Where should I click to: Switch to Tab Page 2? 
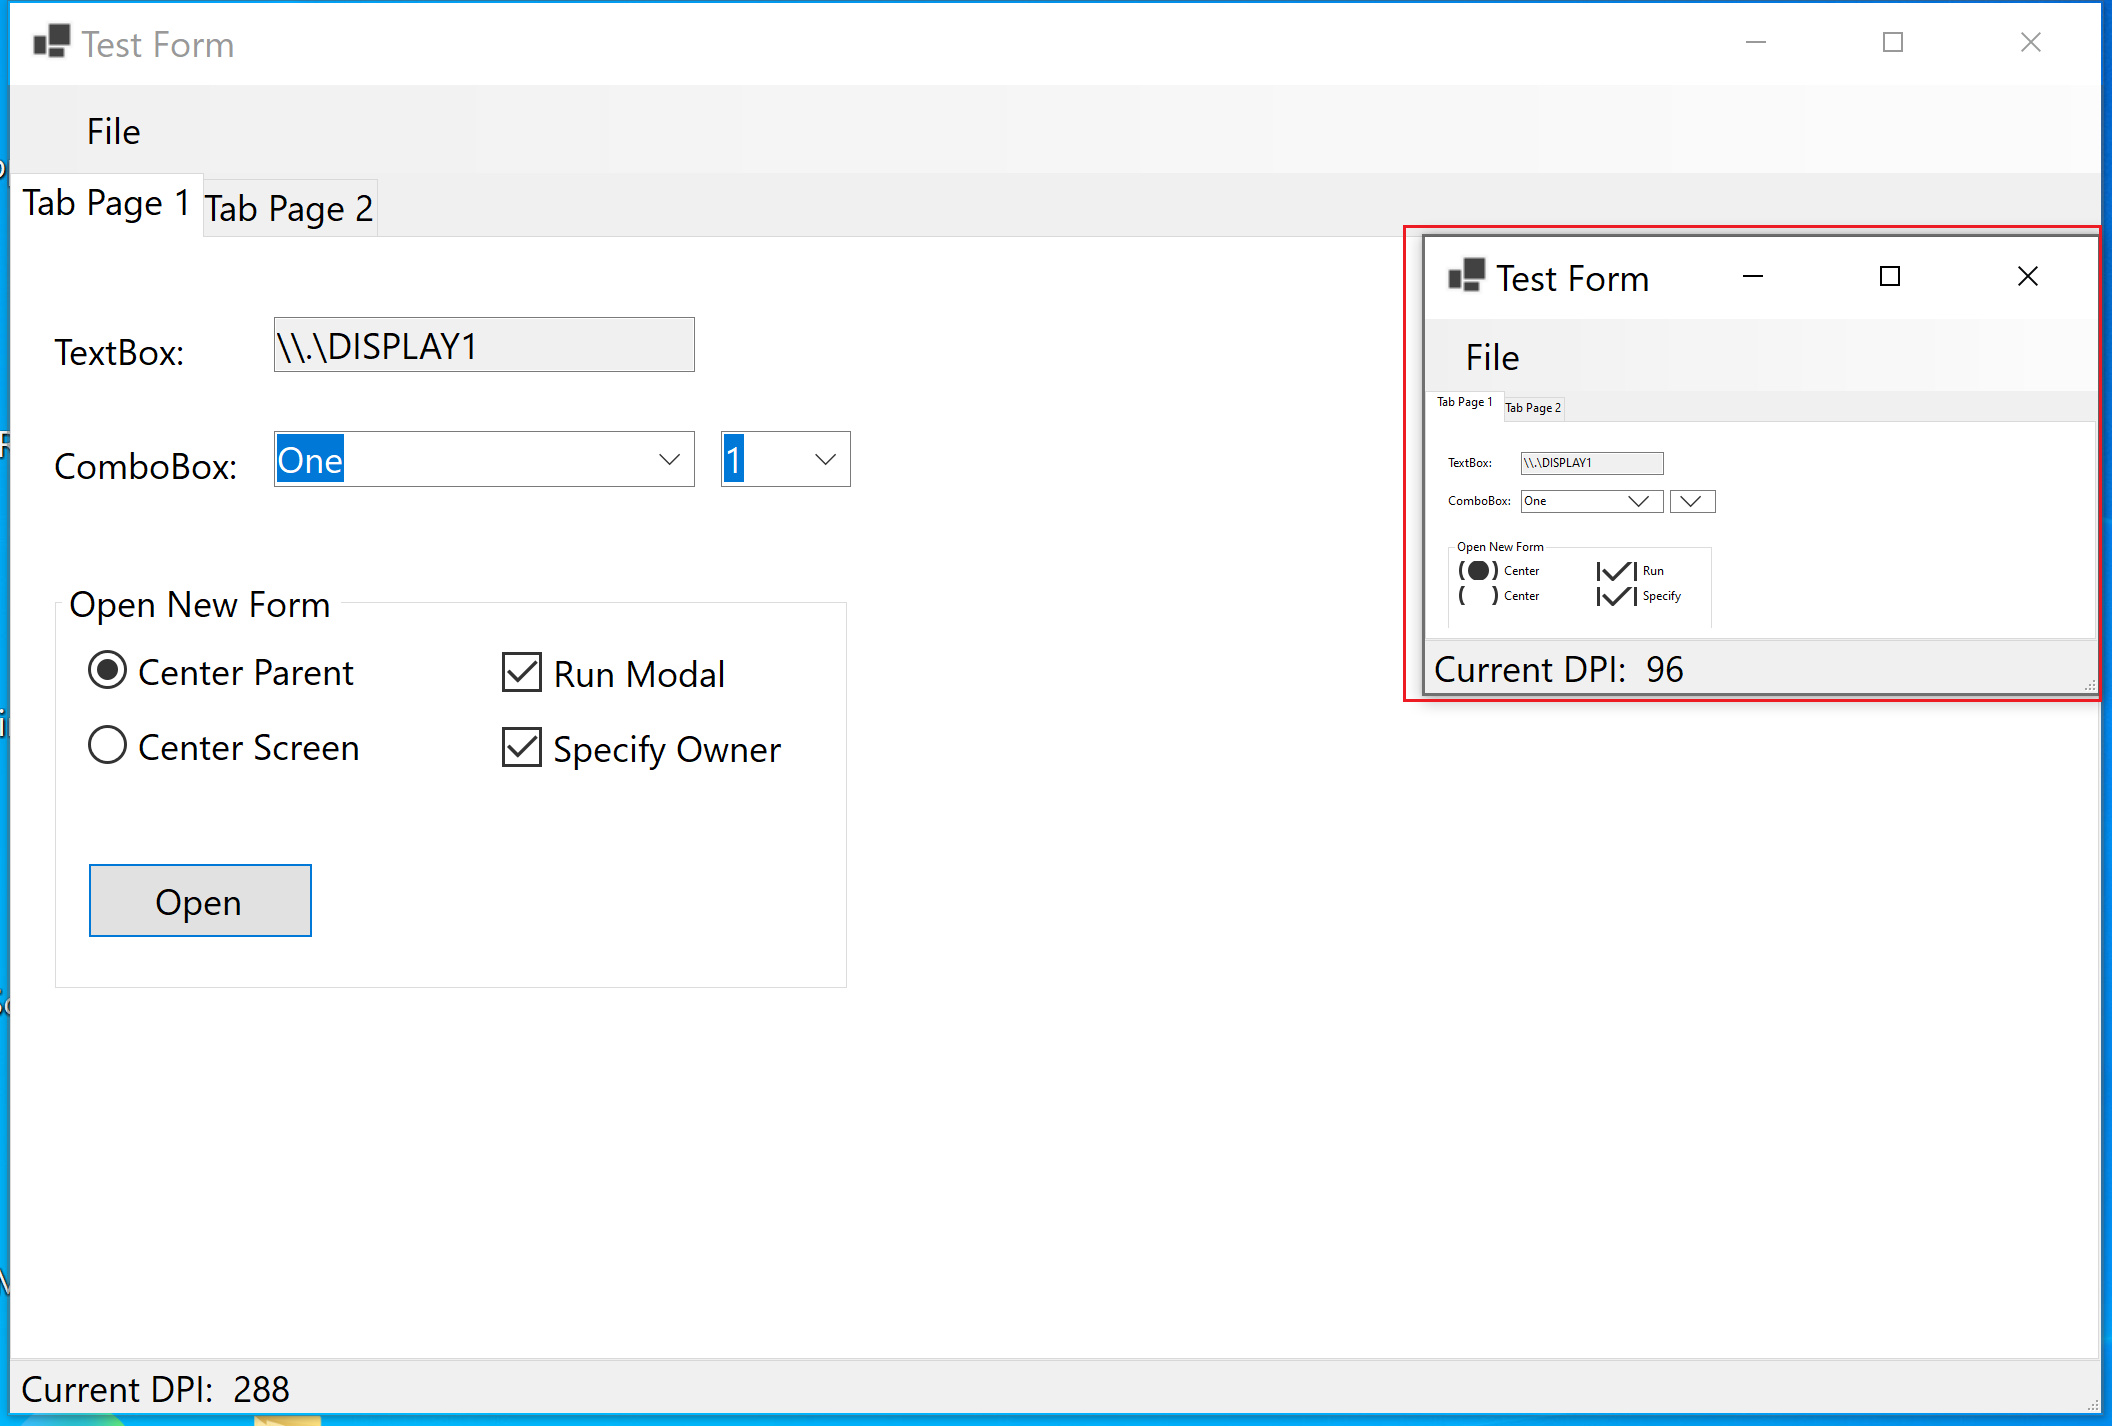(289, 207)
